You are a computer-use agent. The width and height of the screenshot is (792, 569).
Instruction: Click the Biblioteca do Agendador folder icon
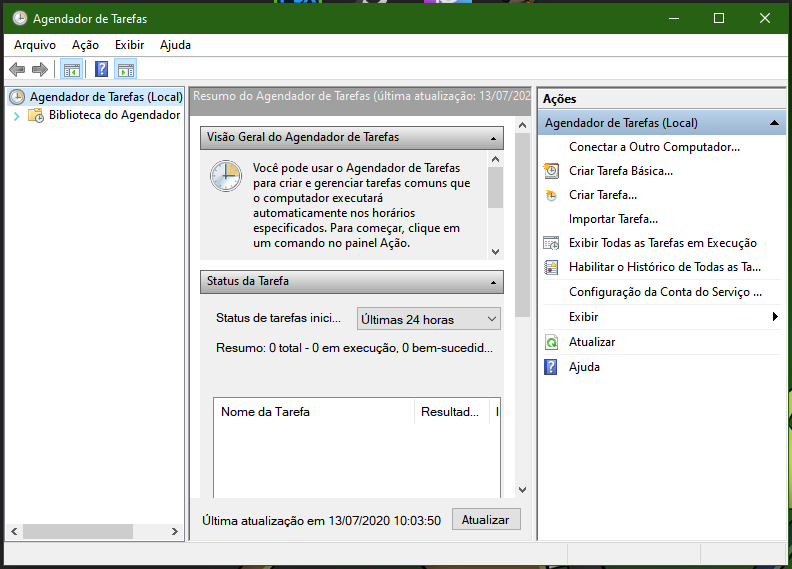coord(36,115)
